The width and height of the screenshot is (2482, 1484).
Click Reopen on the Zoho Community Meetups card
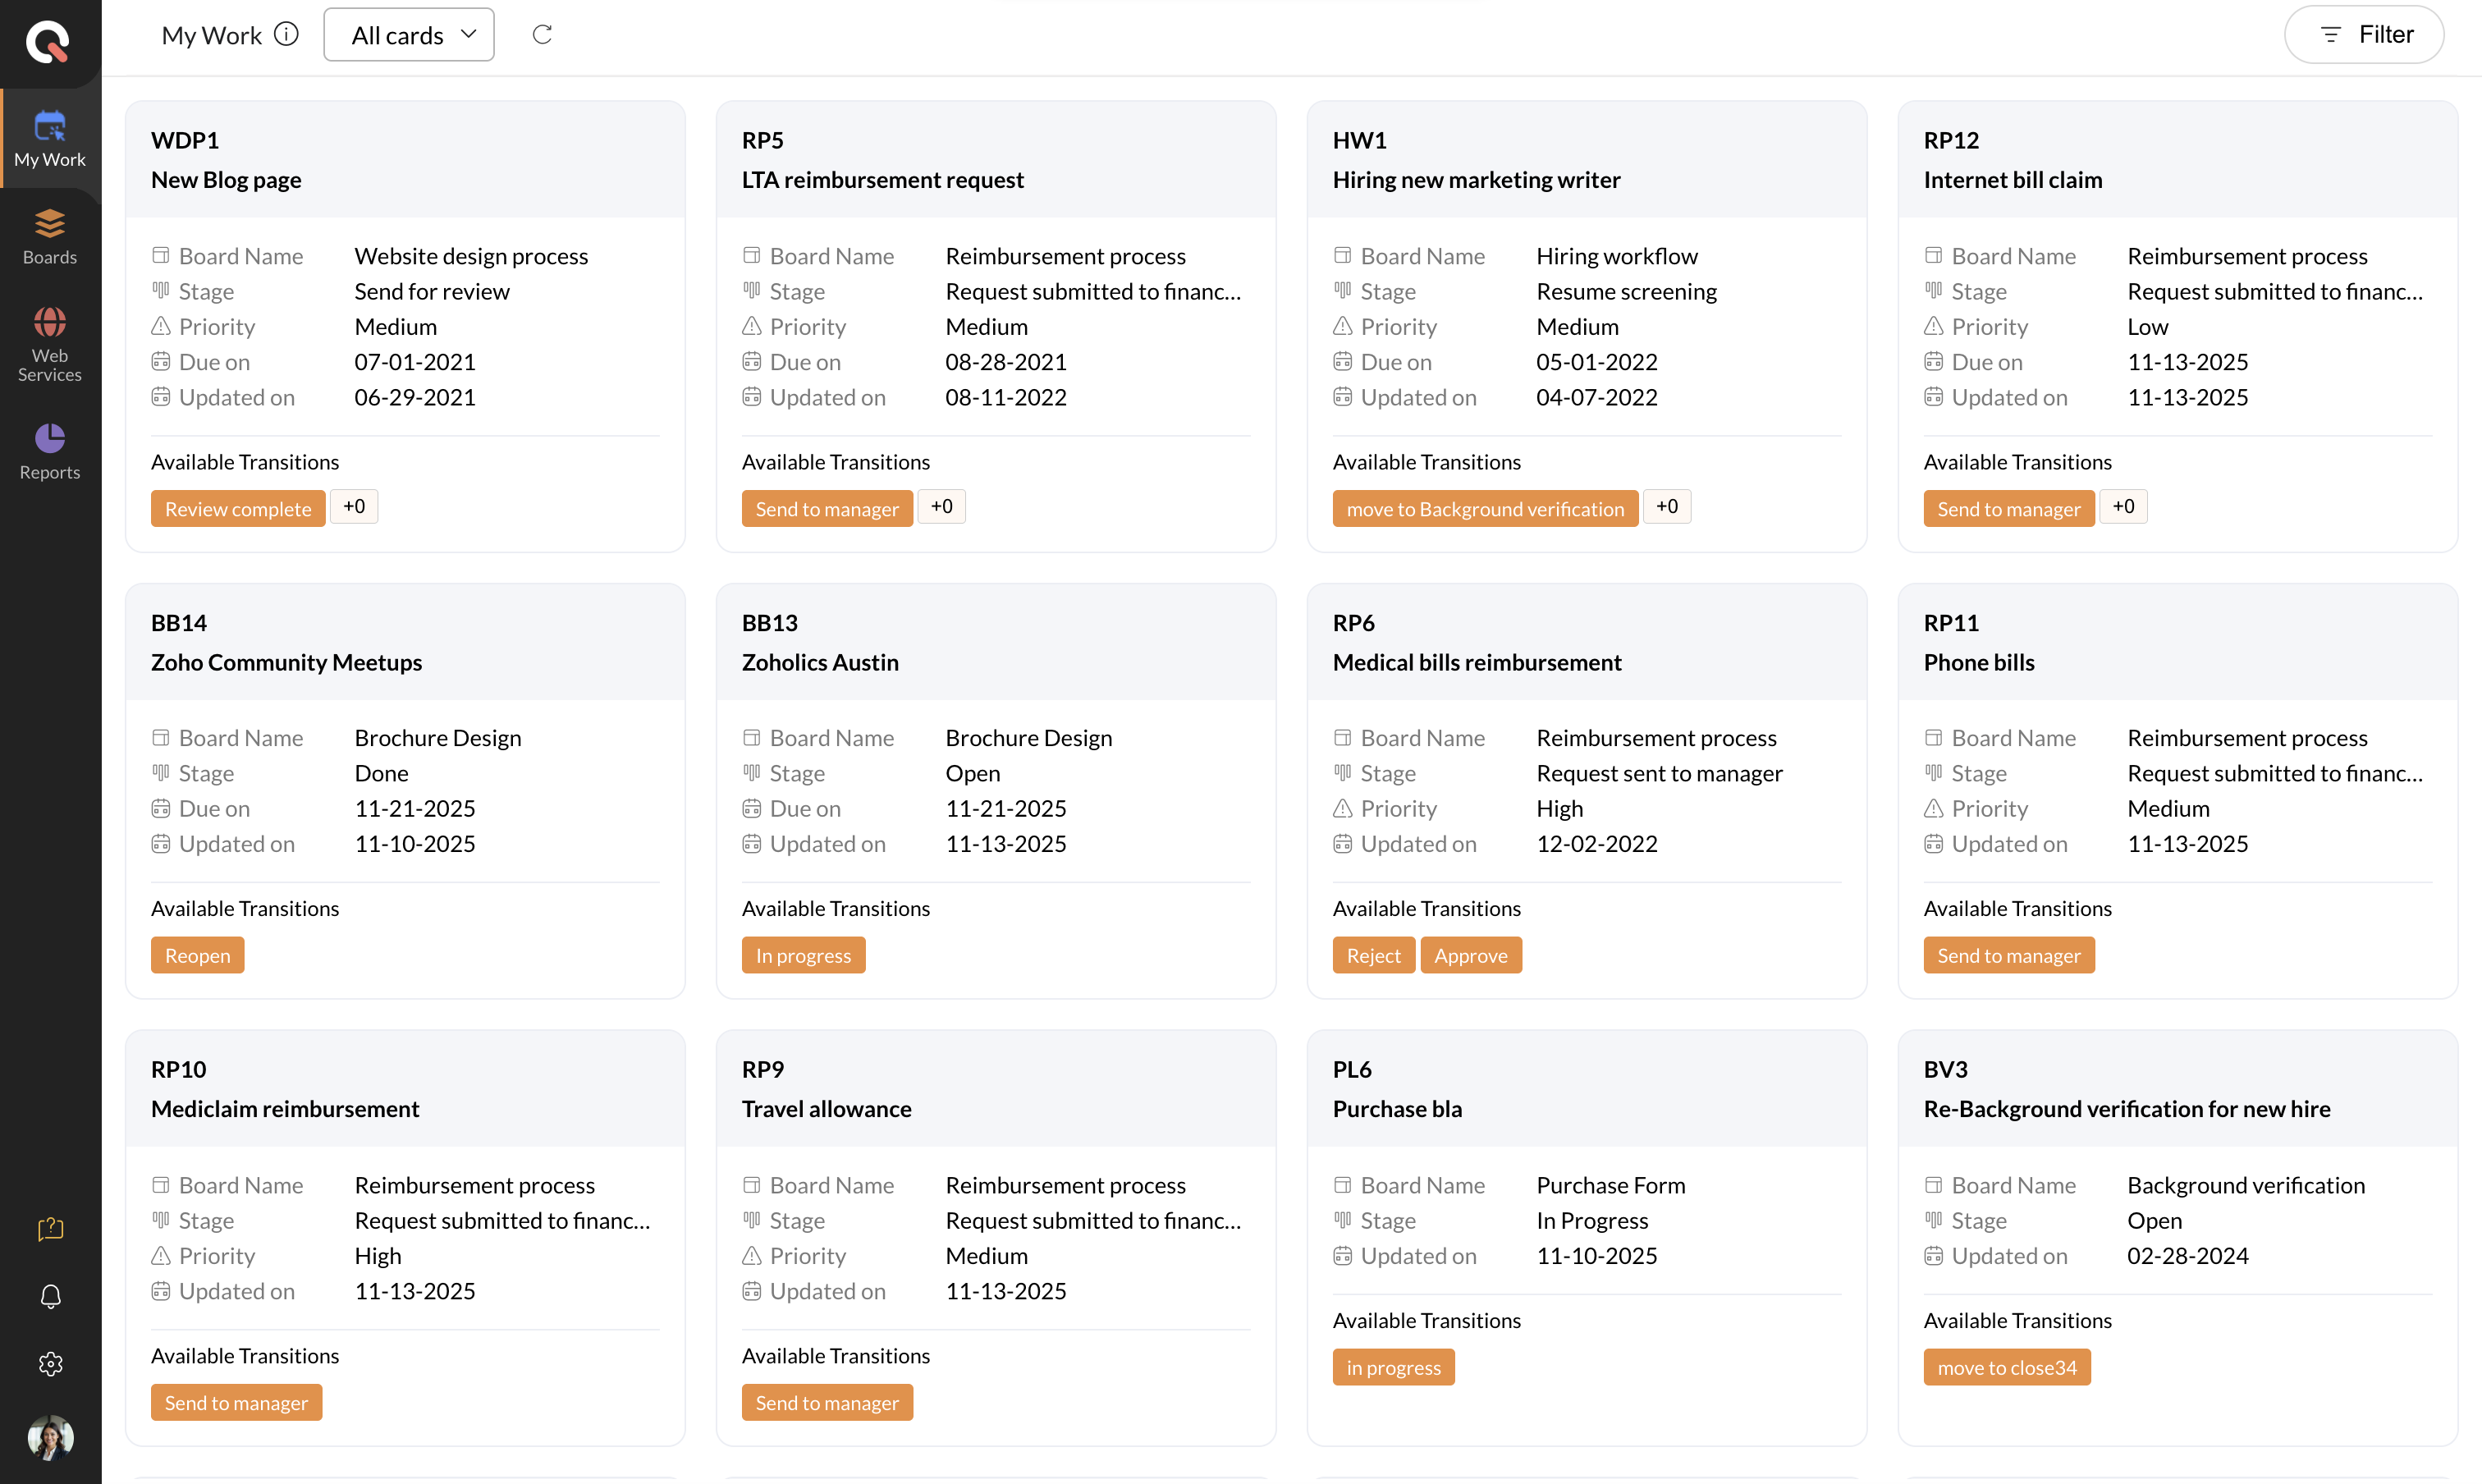(197, 955)
